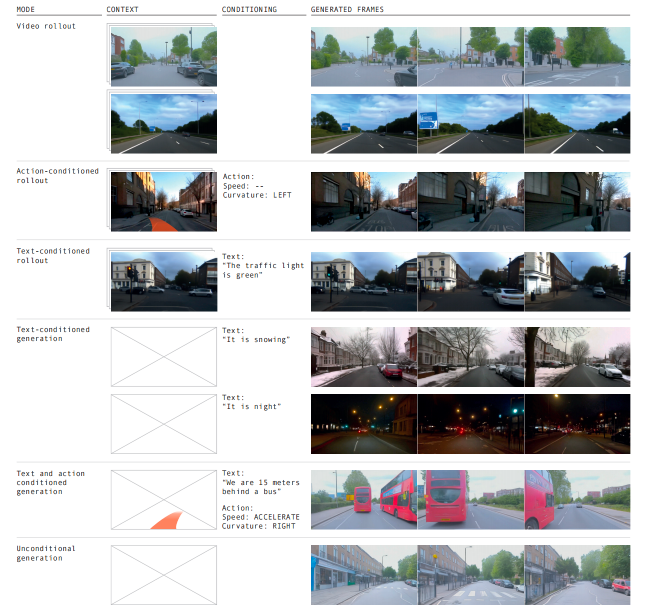
Task: Select 'Text and action conditioned generation' label
Action: [x=50, y=482]
